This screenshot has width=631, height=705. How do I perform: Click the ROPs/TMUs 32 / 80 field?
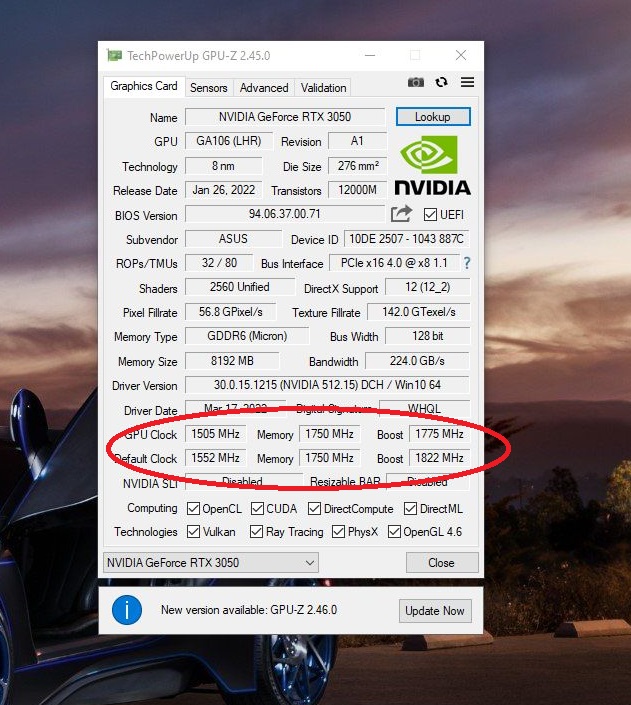[219, 263]
